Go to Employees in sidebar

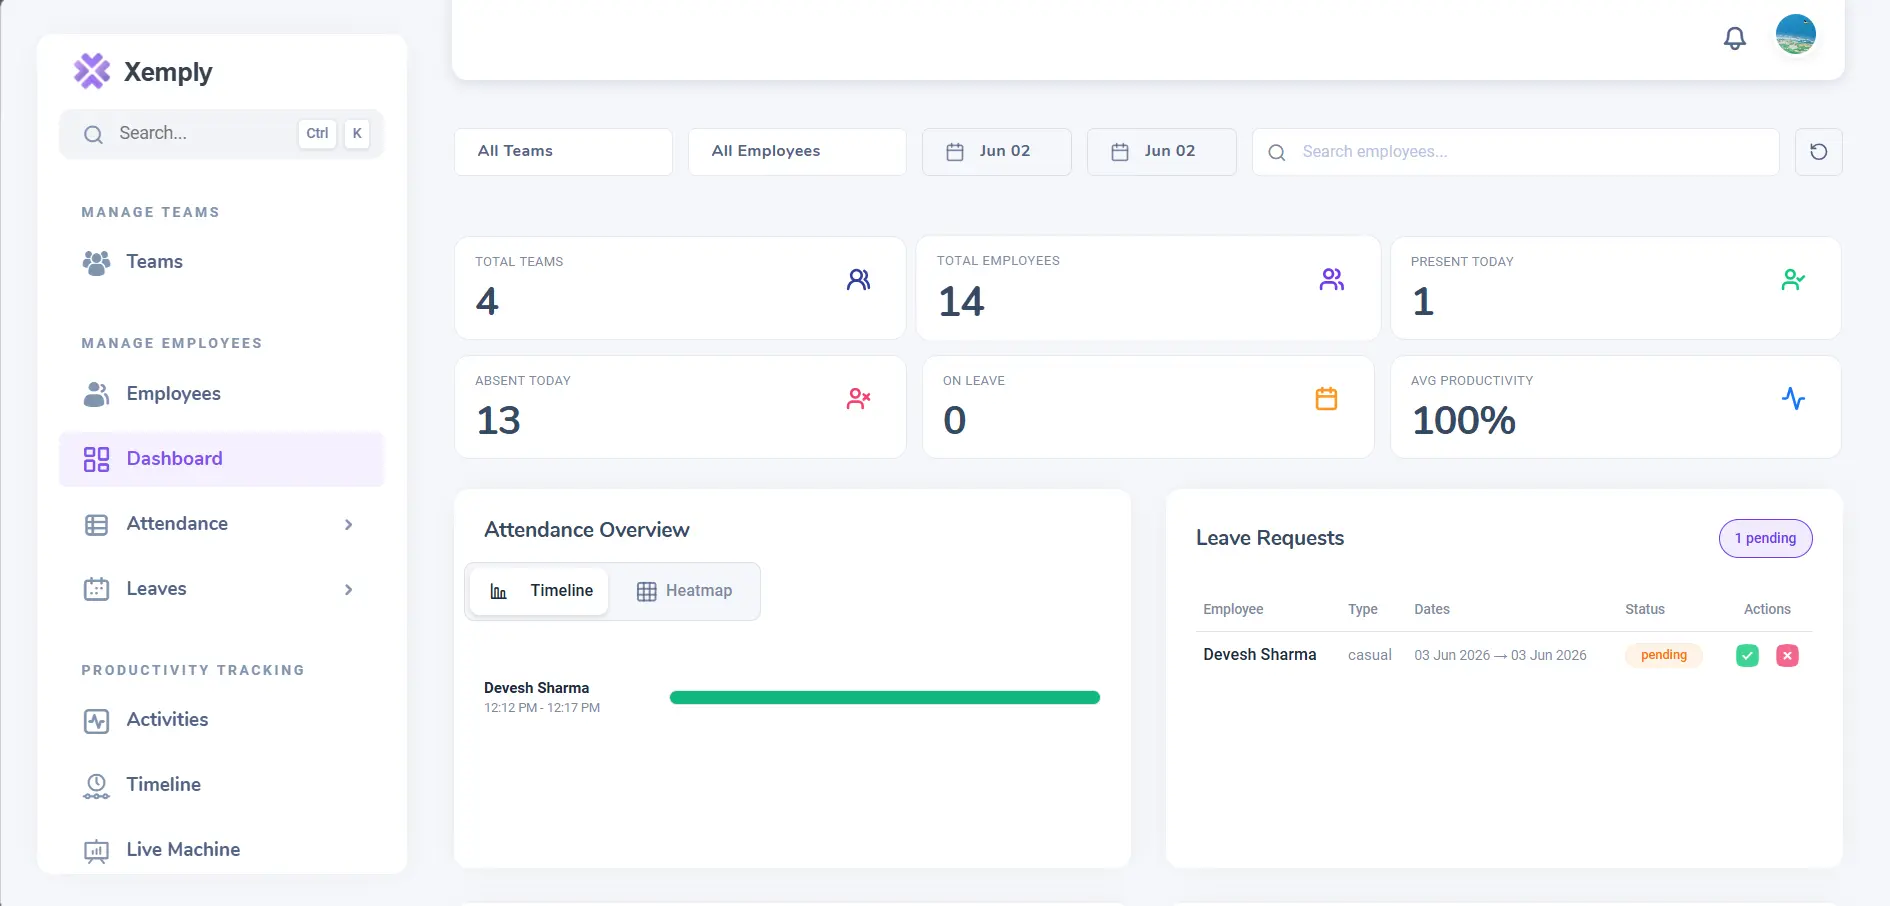pos(222,394)
